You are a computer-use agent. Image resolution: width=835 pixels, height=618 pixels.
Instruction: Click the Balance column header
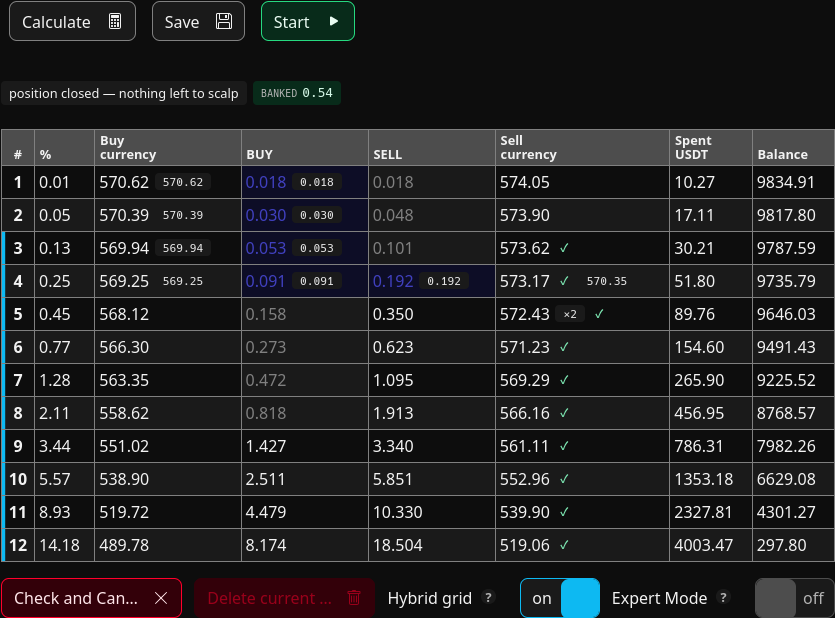(x=793, y=147)
